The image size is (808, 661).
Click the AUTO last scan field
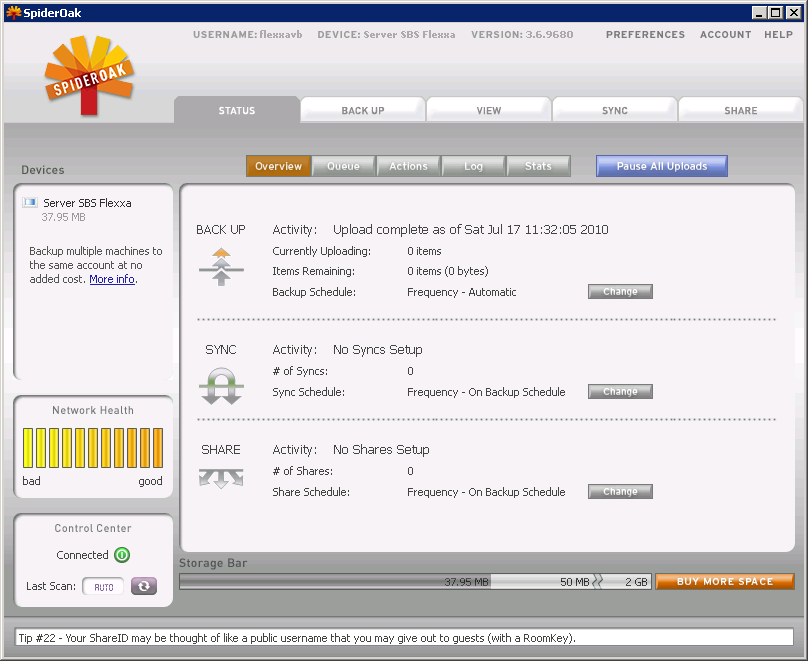point(103,587)
